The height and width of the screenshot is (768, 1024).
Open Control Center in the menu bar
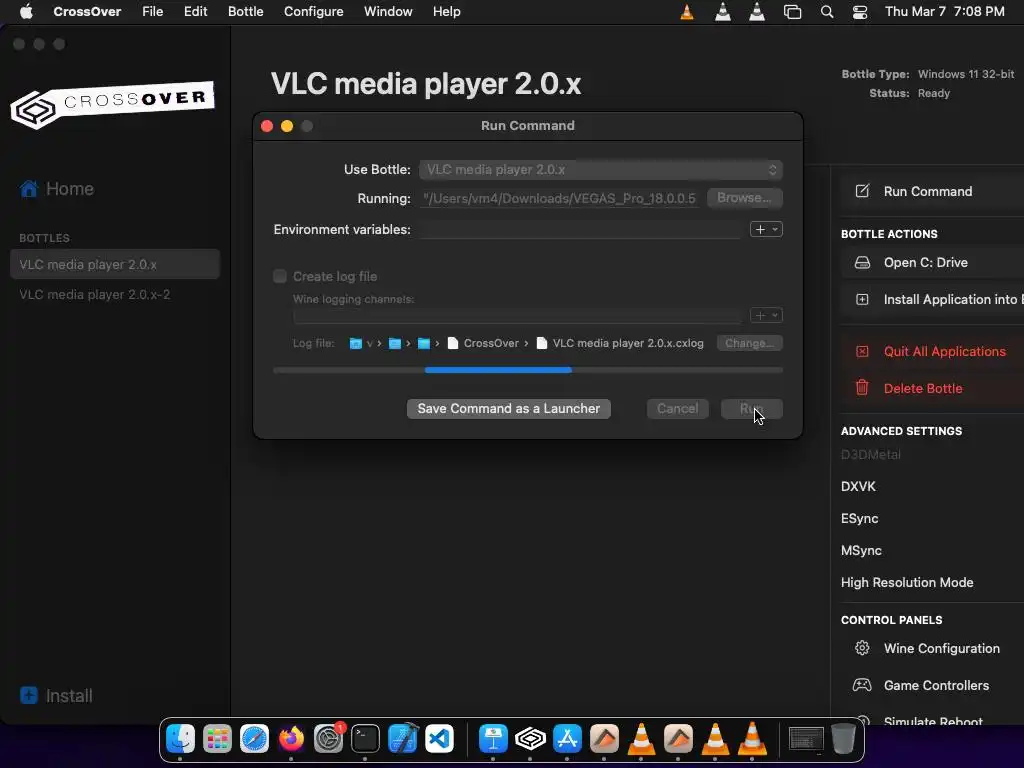860,12
